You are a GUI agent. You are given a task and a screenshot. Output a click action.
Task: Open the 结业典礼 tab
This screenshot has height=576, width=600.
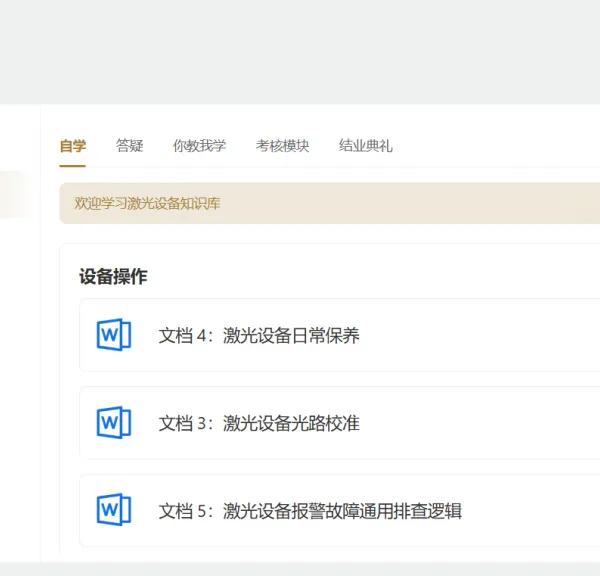coord(365,146)
